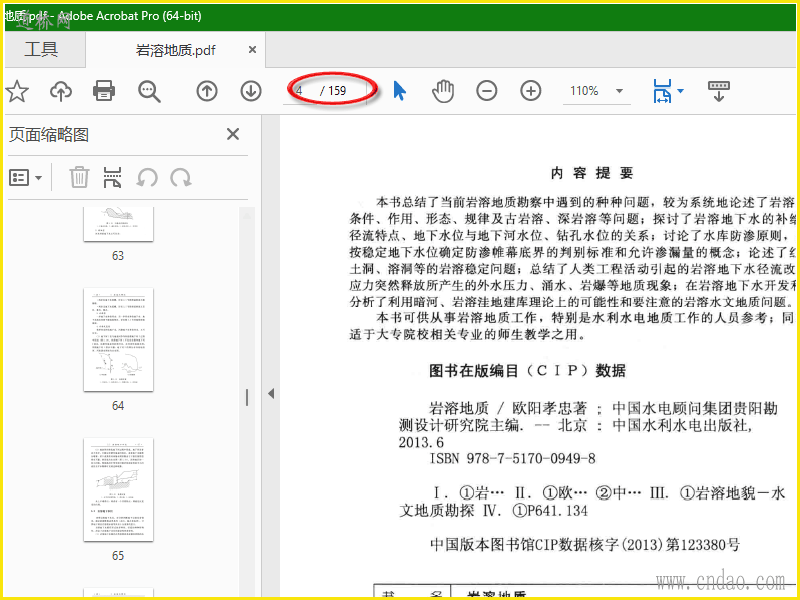Close the 岩溶地质.pdf tab

click(x=252, y=50)
